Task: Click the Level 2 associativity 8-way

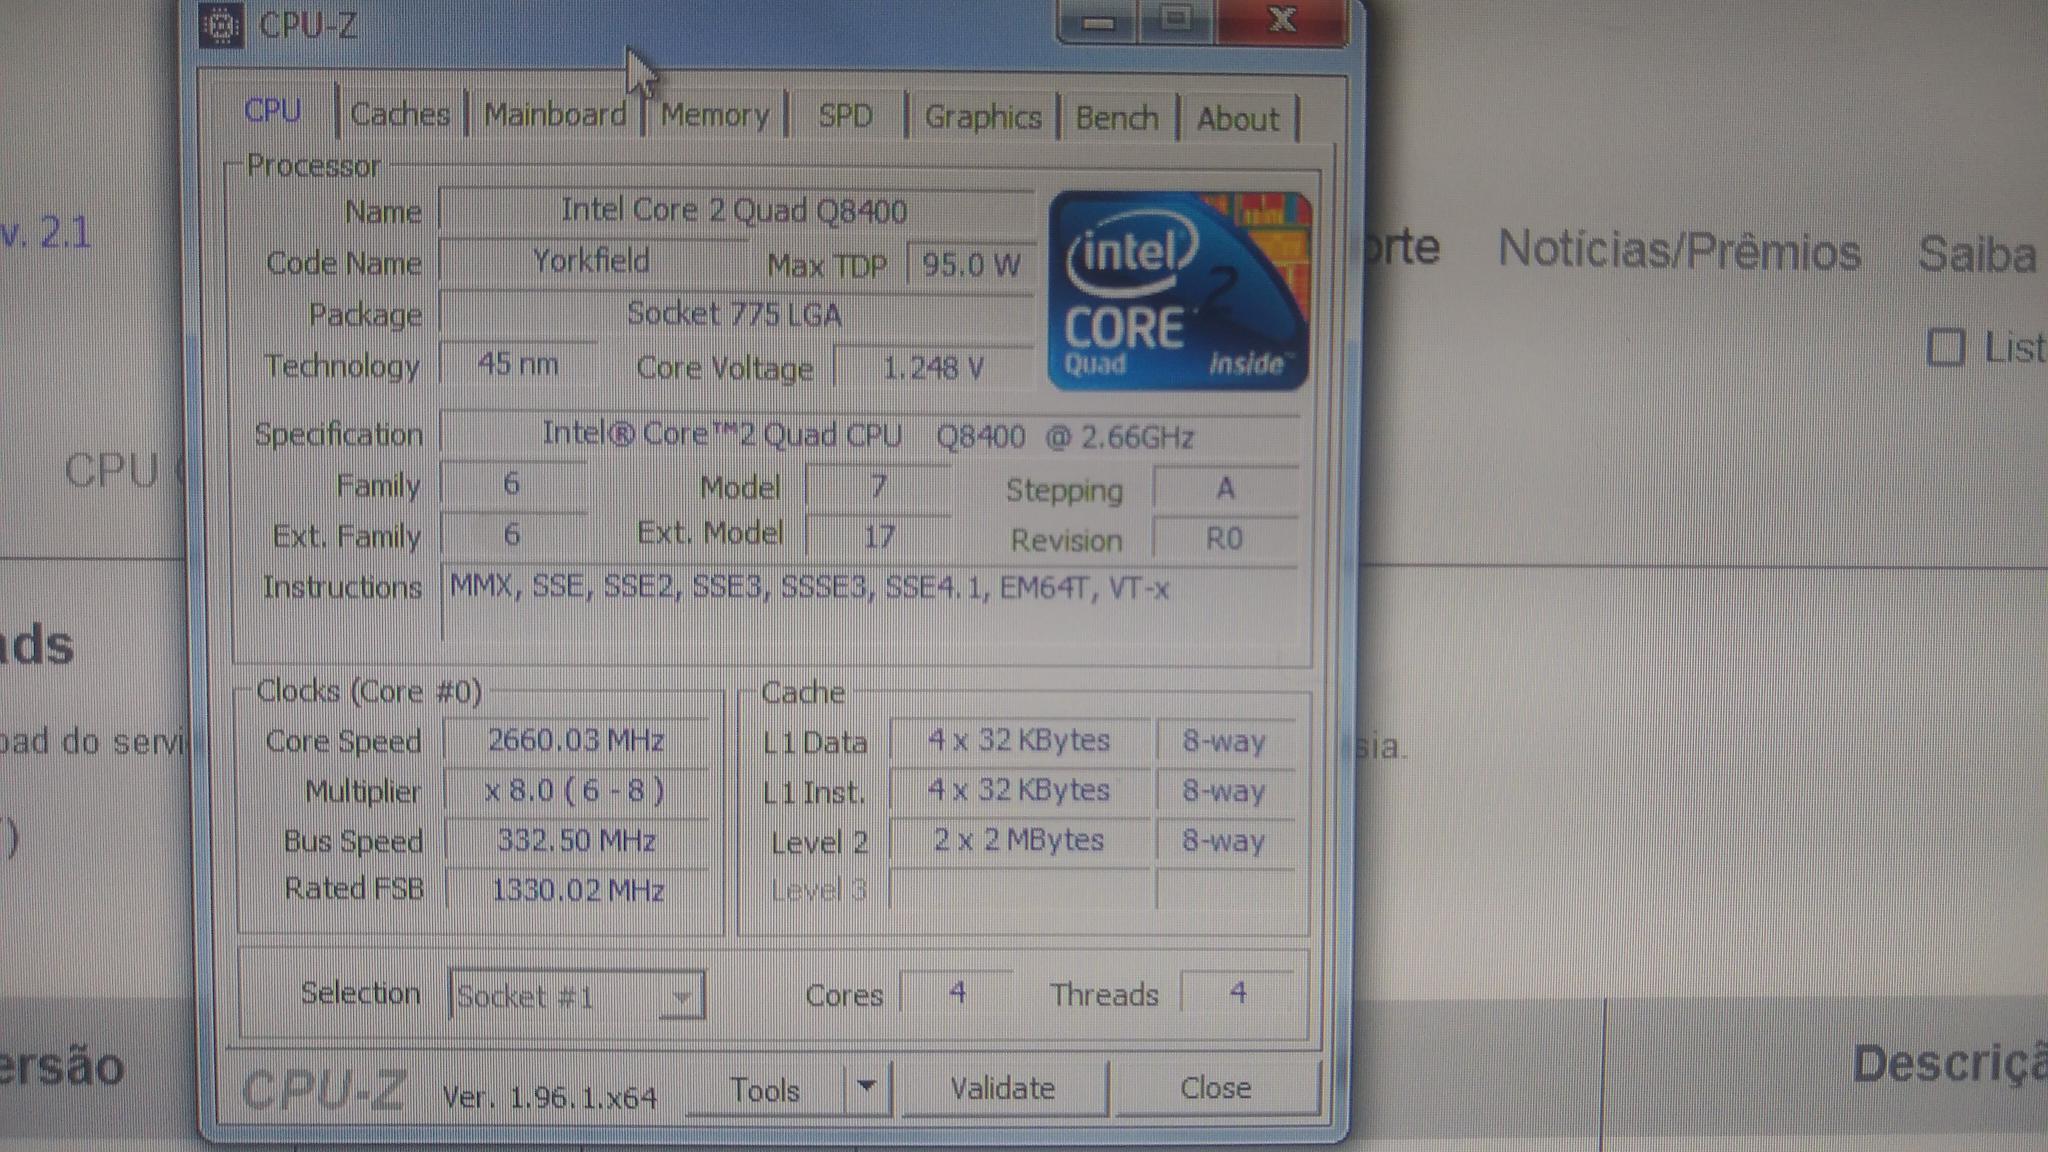Action: [1225, 840]
